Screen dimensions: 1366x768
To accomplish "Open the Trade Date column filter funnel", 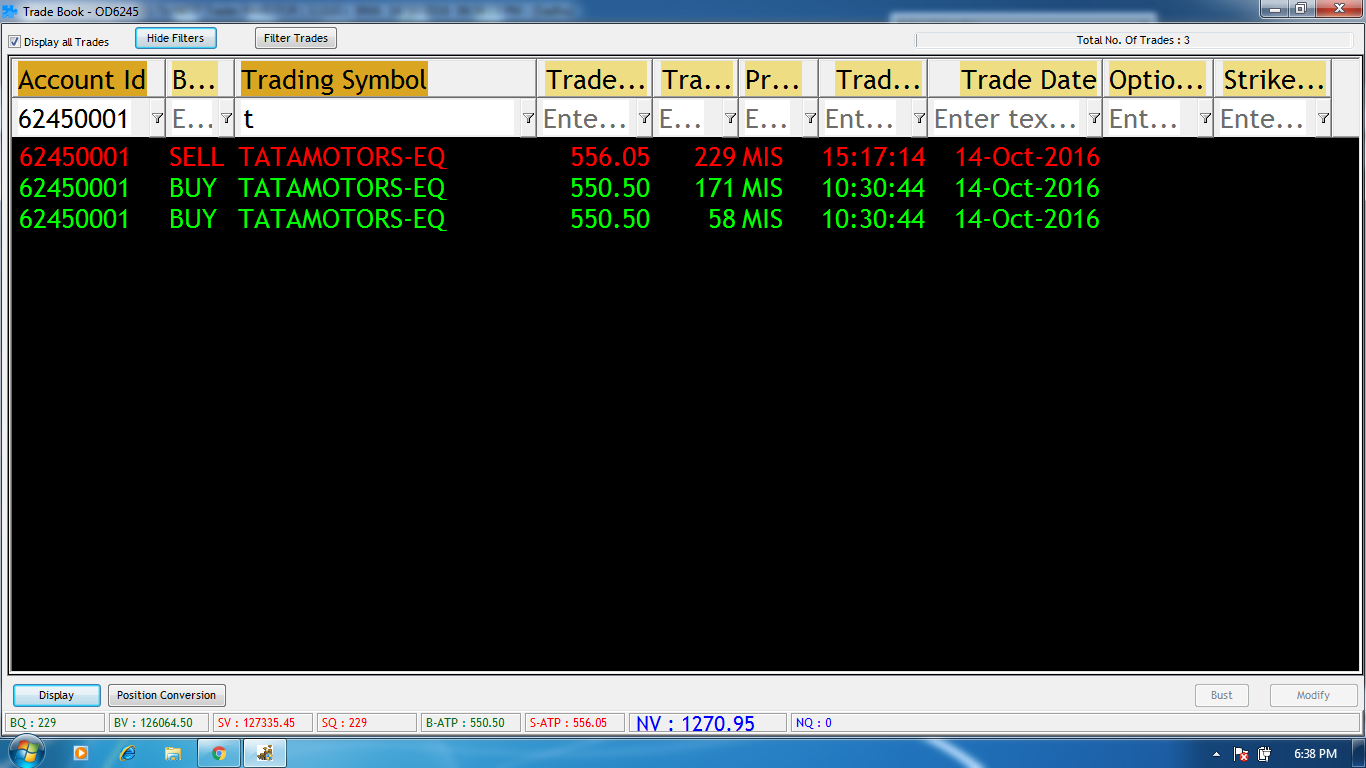I will (x=1094, y=118).
